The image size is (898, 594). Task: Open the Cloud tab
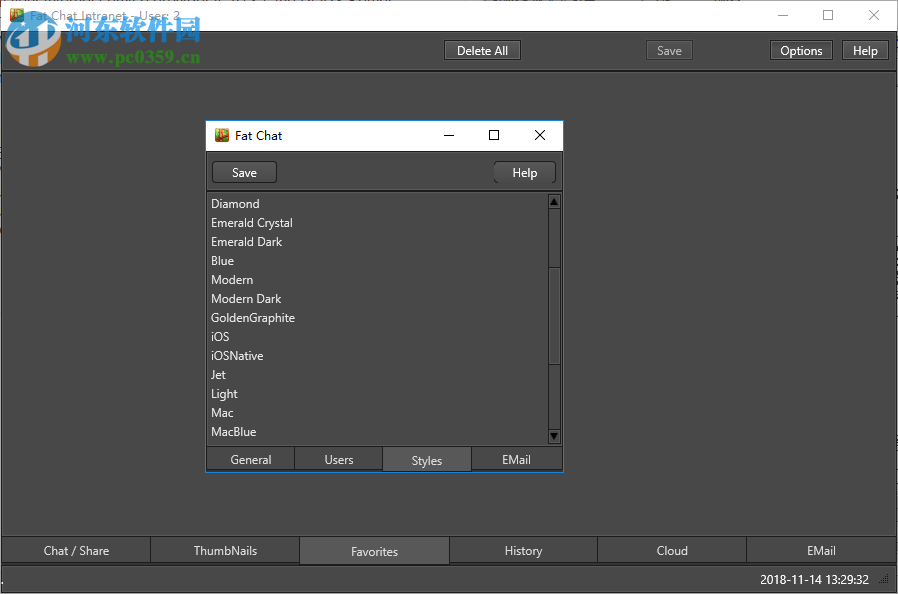672,550
